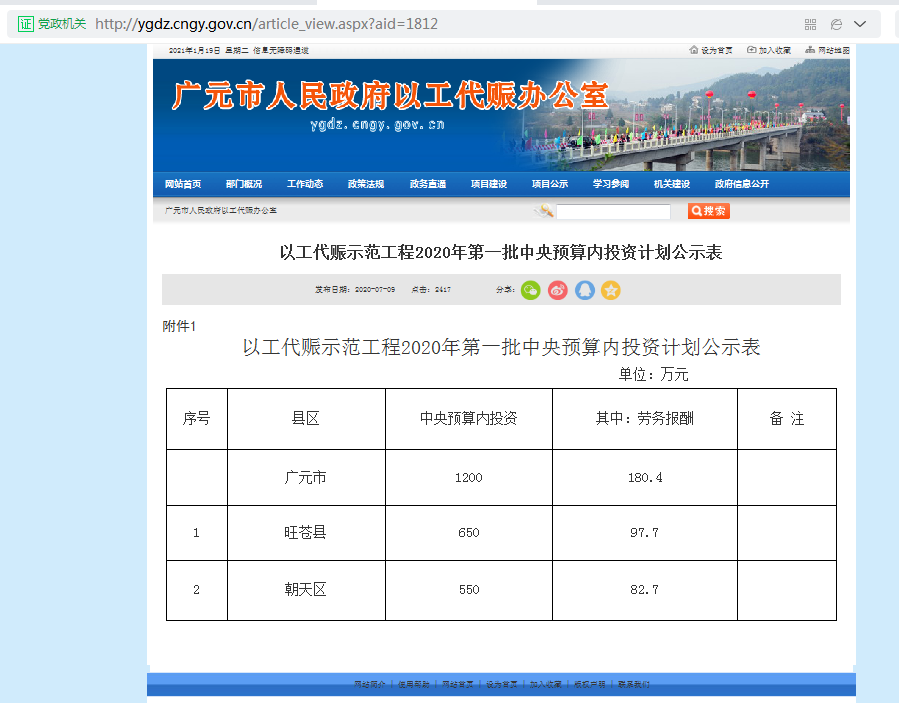Click the 1200 investment value cell
Screen dimensions: 899x703
pyautogui.click(x=469, y=478)
